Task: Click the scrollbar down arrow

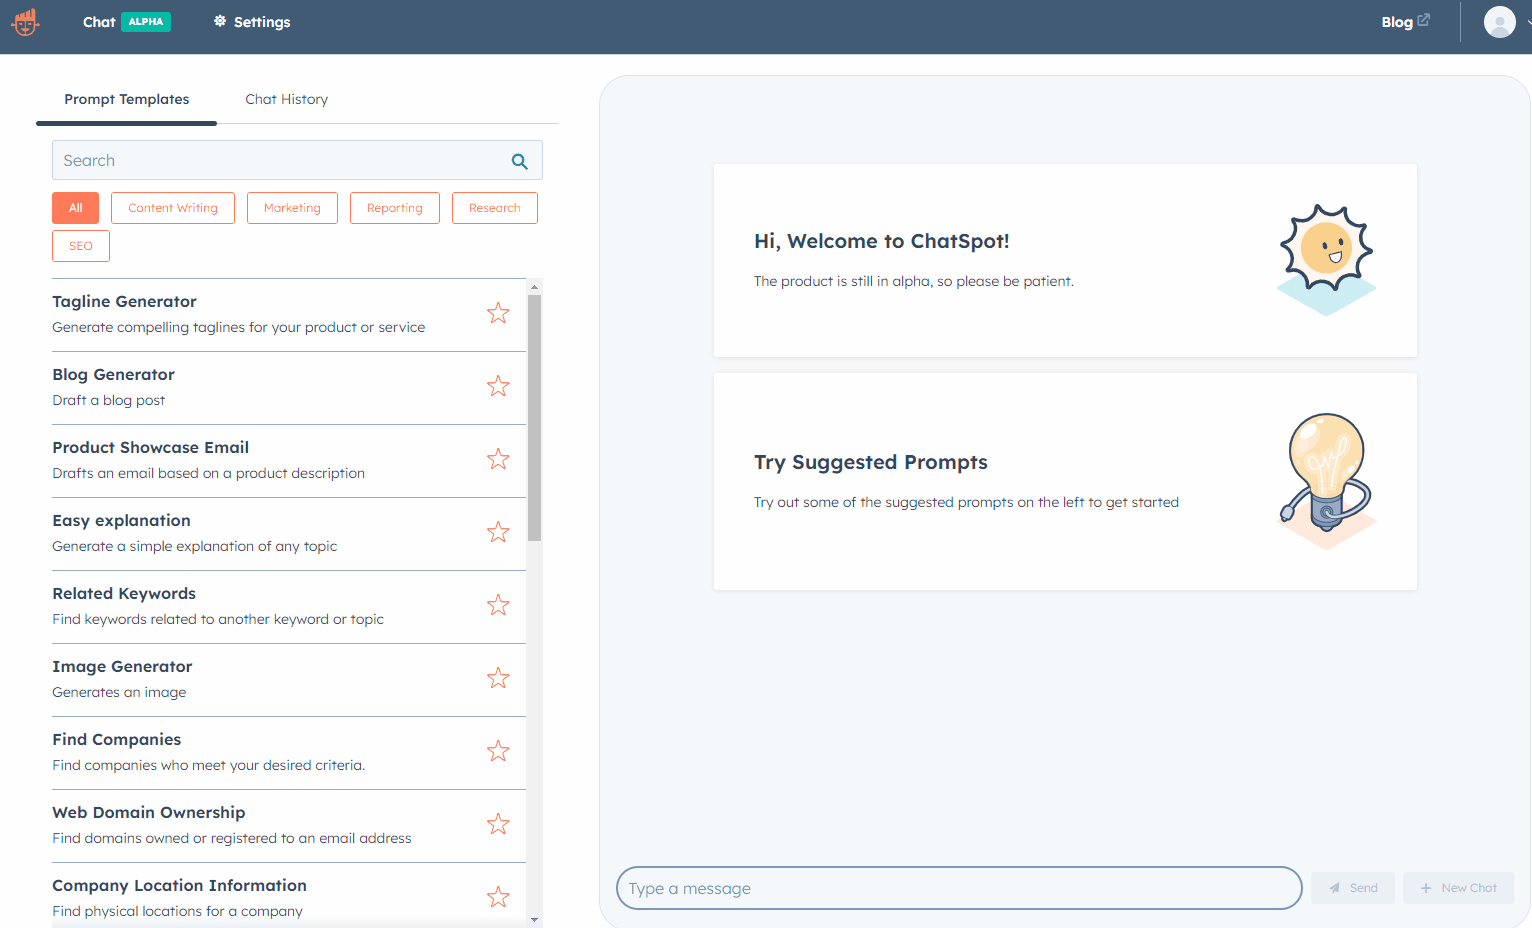Action: pyautogui.click(x=534, y=919)
